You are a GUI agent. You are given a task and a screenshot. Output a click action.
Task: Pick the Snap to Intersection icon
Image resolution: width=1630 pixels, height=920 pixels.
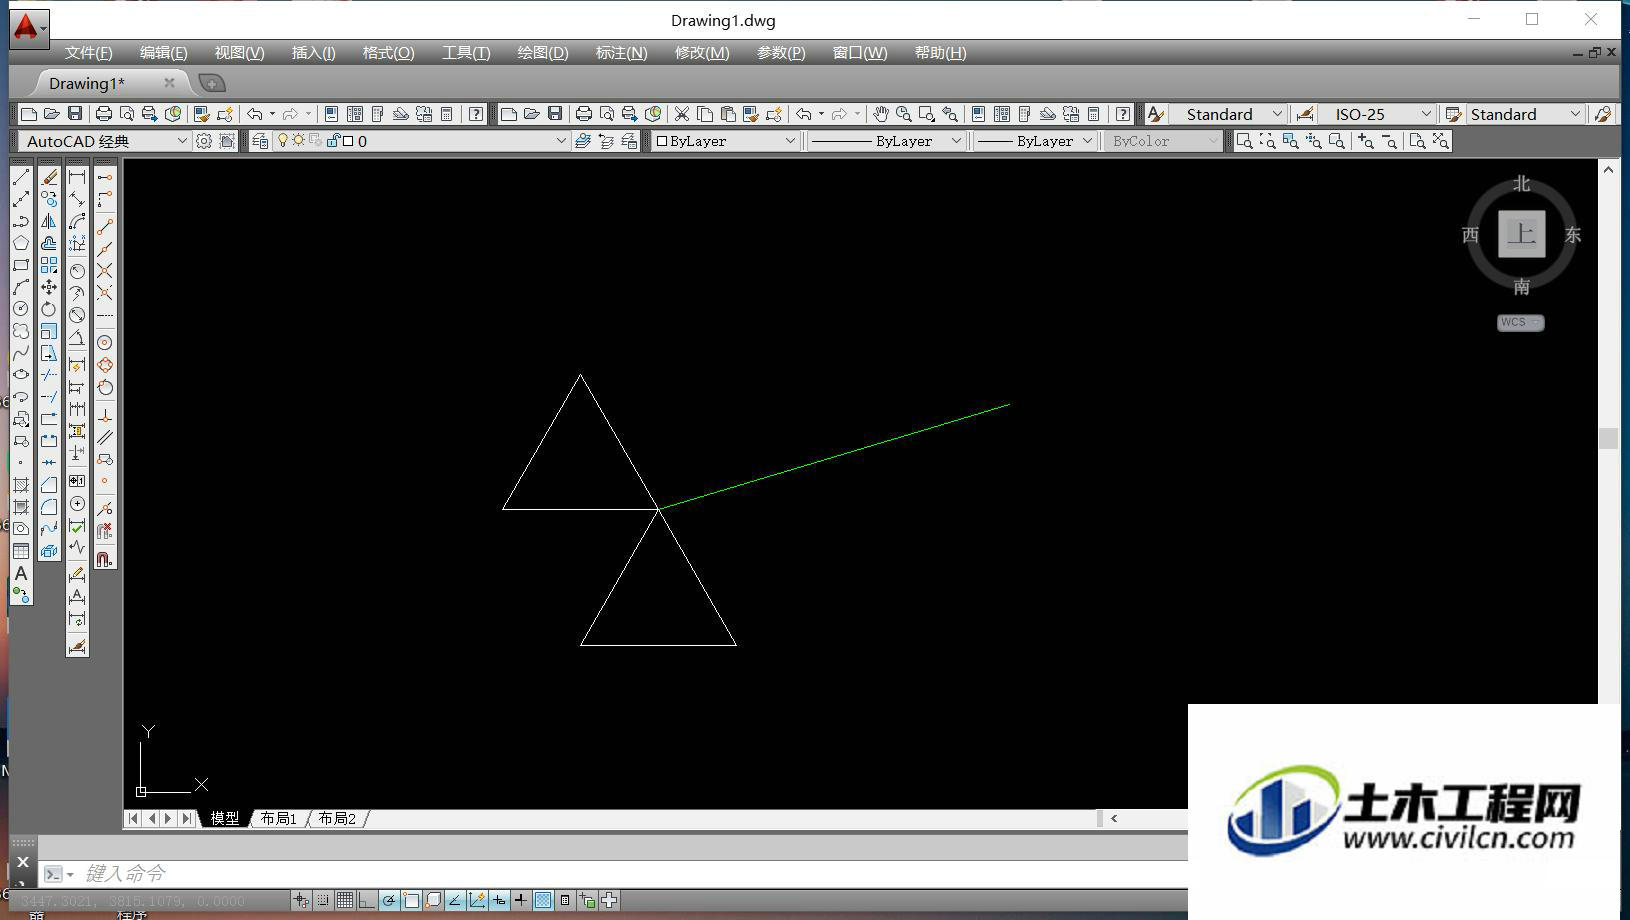(105, 271)
